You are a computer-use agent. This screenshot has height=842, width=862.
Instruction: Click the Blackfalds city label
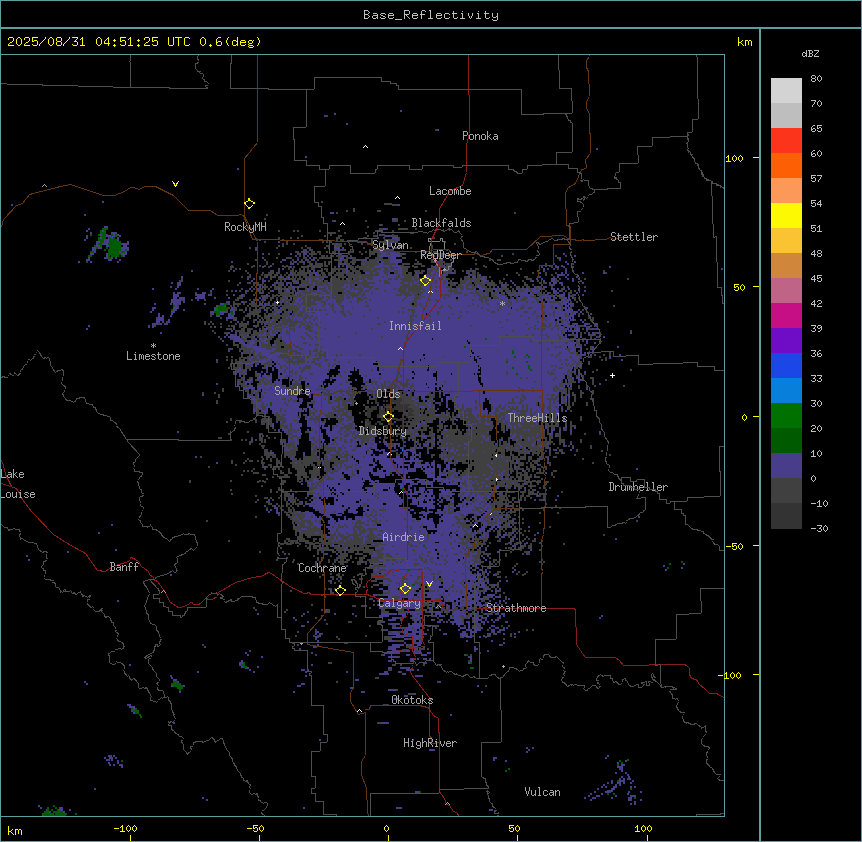tap(441, 223)
